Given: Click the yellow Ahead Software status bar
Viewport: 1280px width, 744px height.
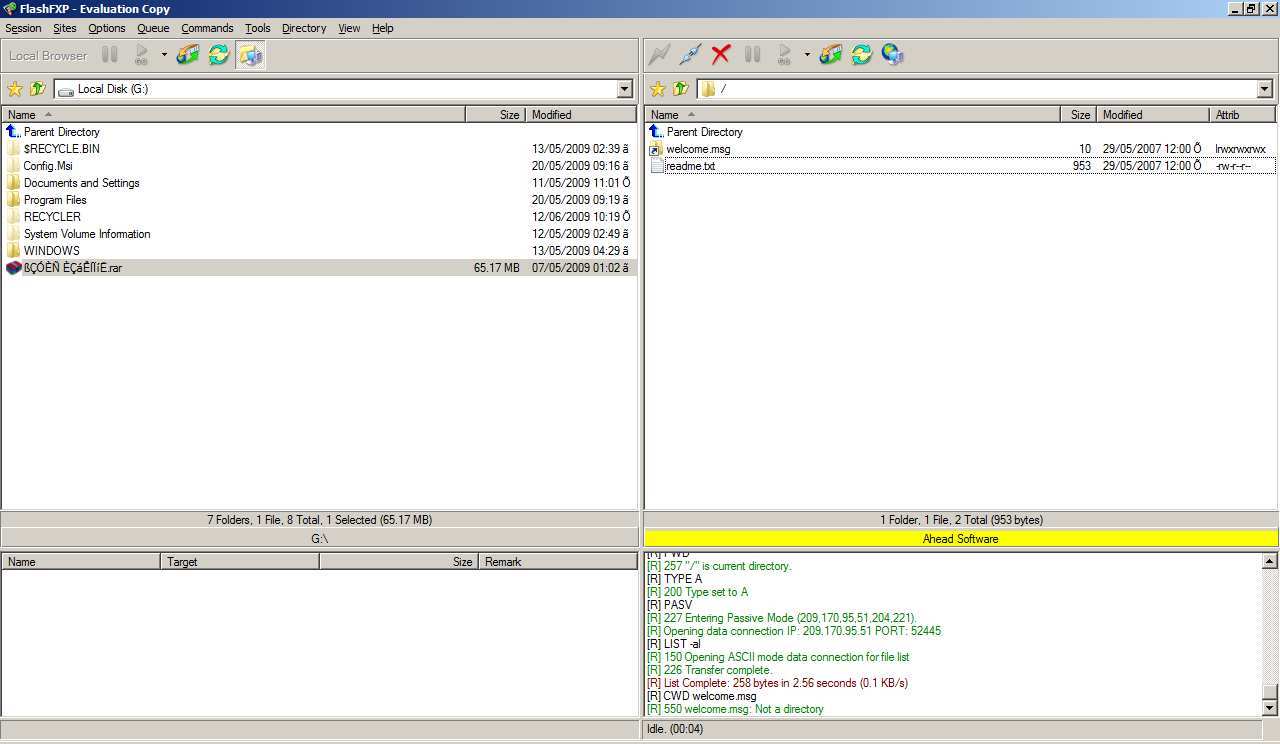Looking at the screenshot, I should 960,538.
